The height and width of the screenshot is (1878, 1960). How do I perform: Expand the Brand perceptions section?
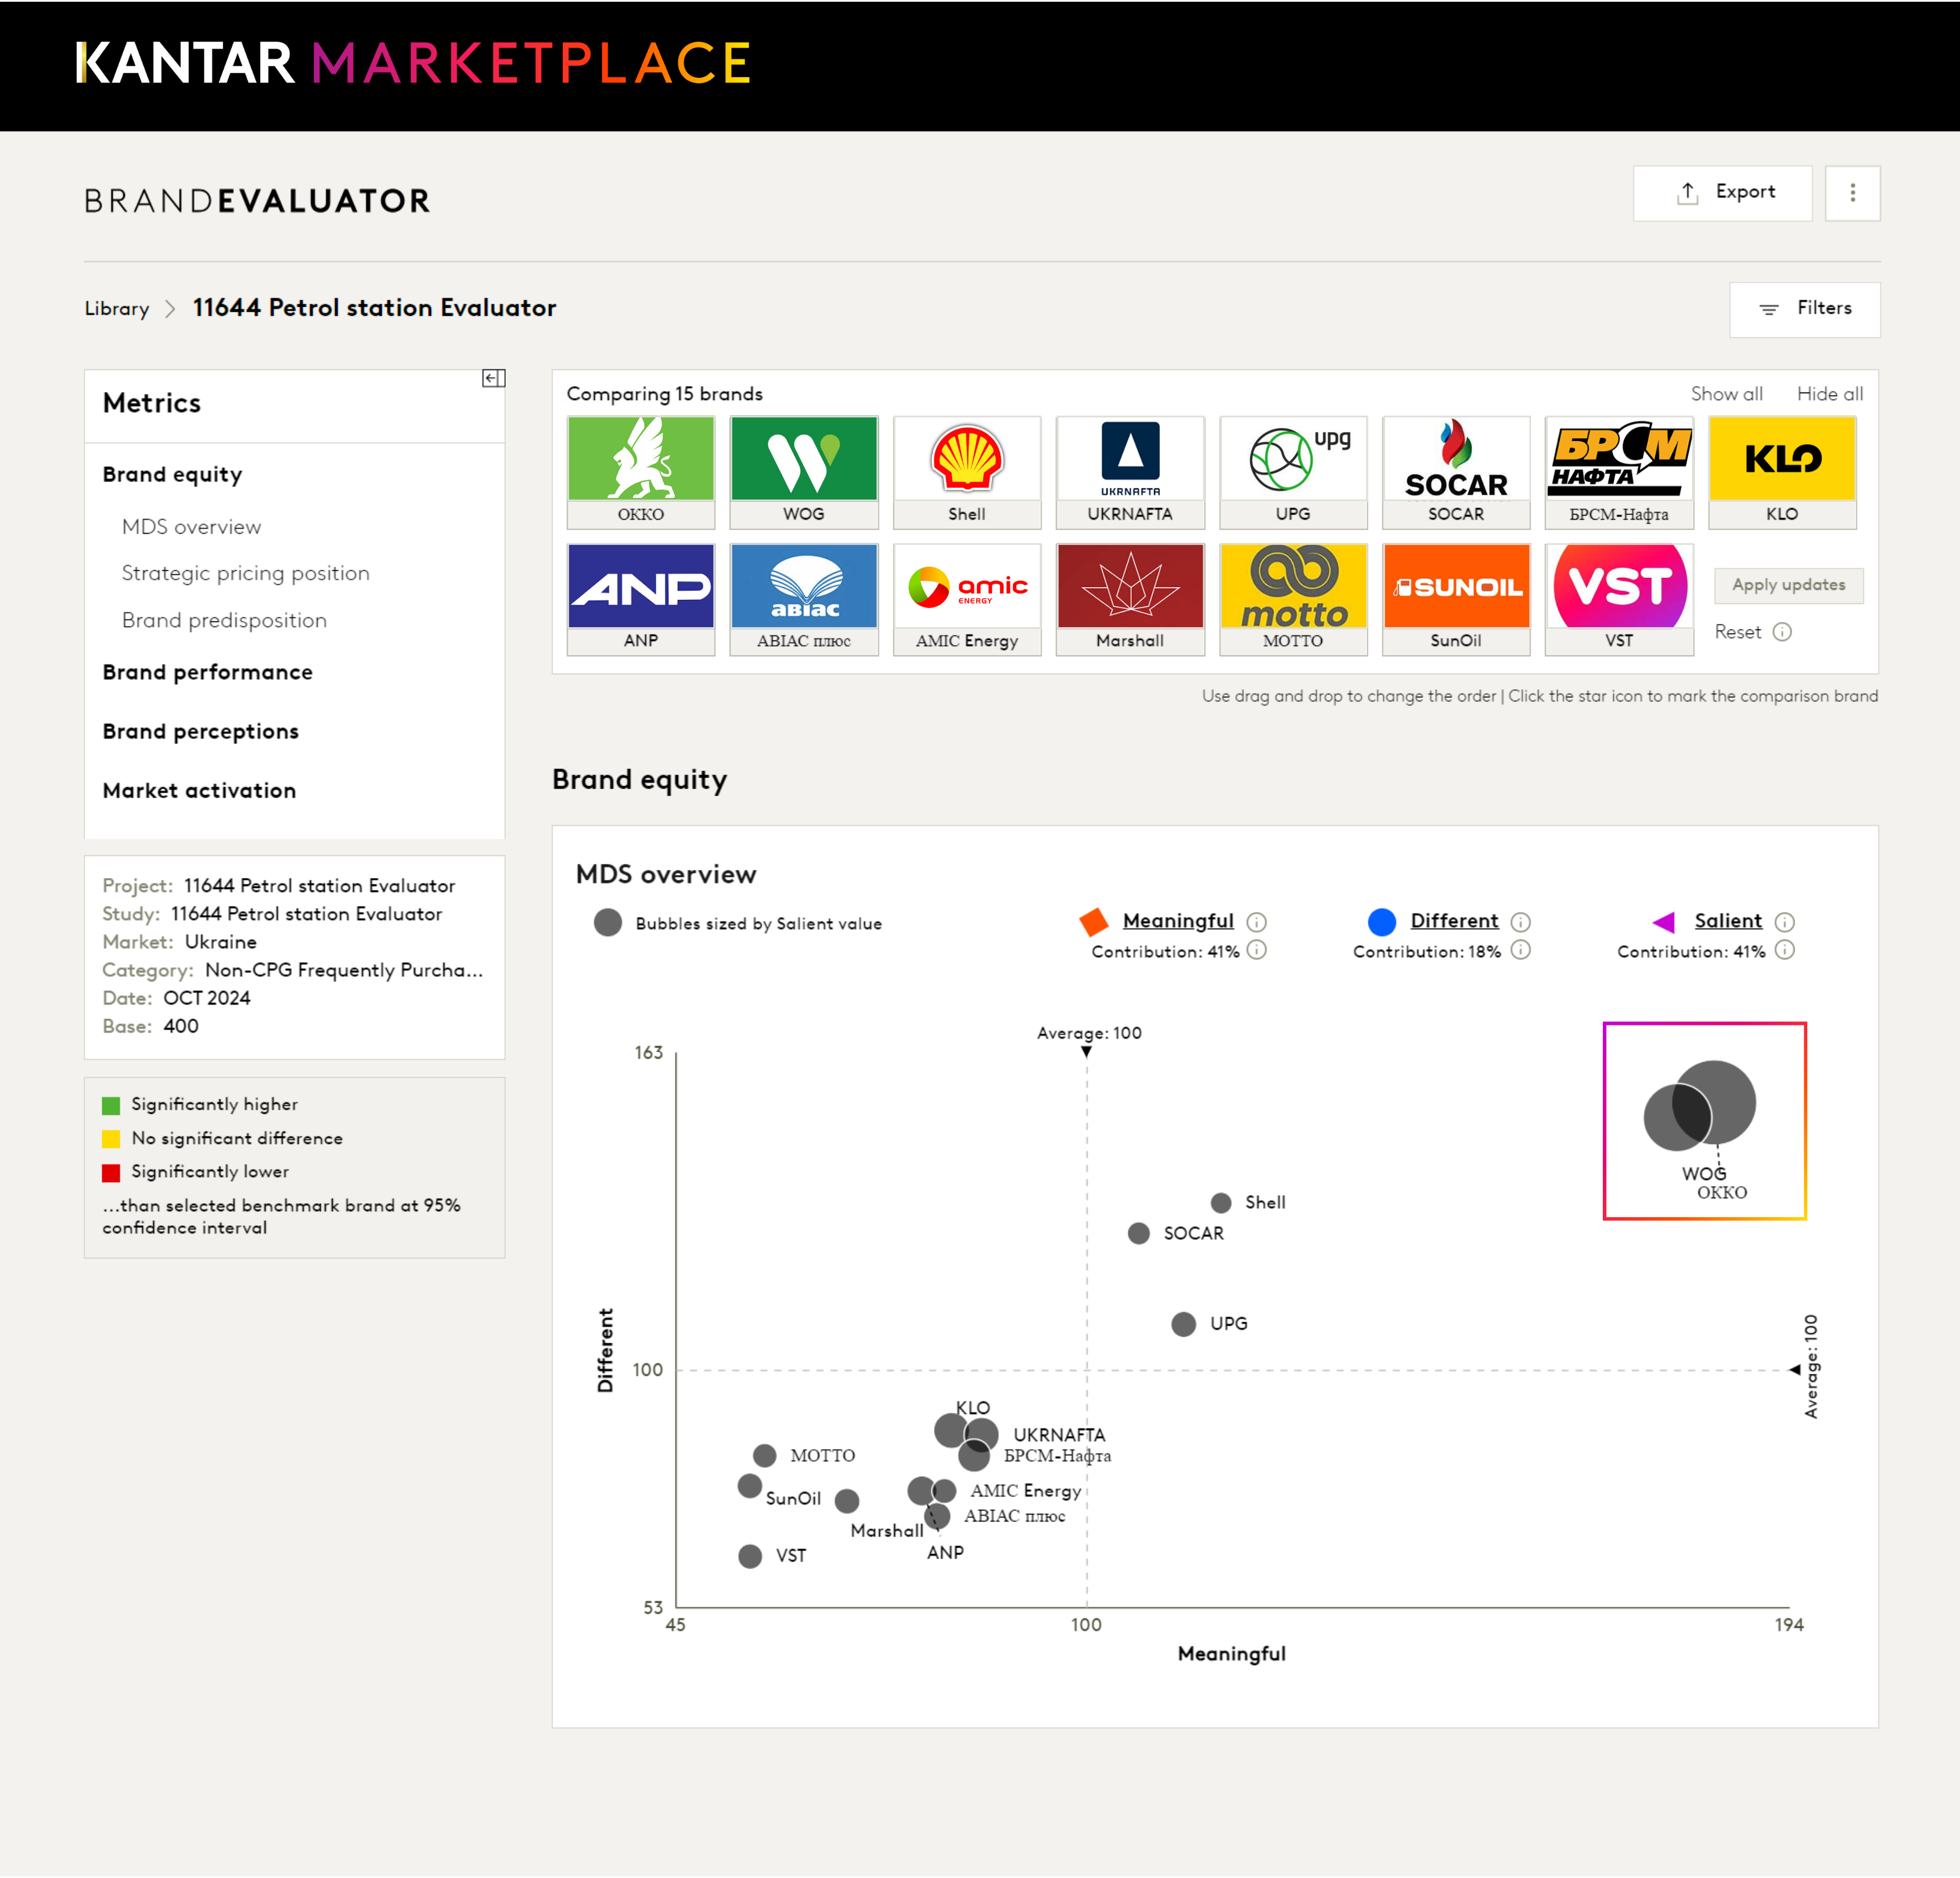coord(201,731)
